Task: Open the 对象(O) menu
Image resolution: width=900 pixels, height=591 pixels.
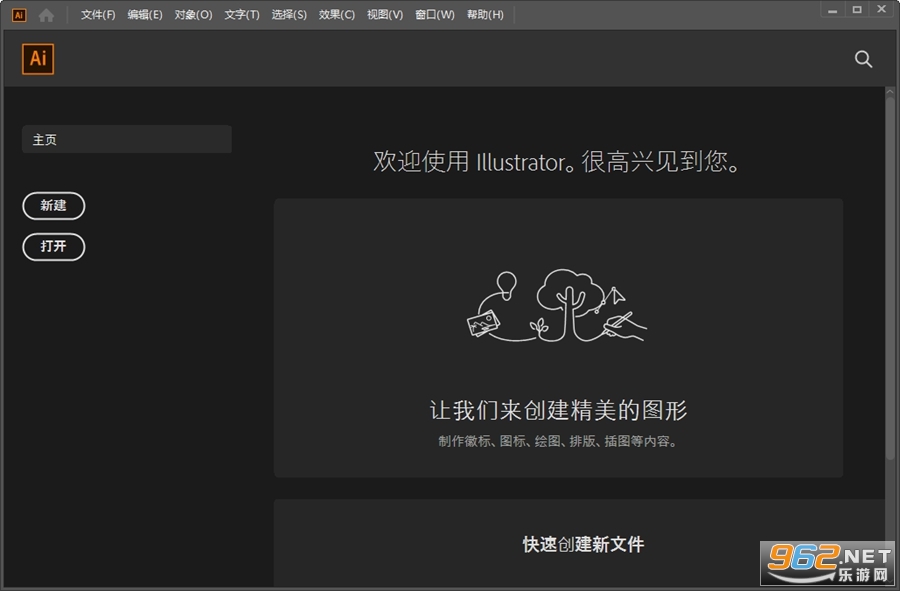Action: coord(193,15)
